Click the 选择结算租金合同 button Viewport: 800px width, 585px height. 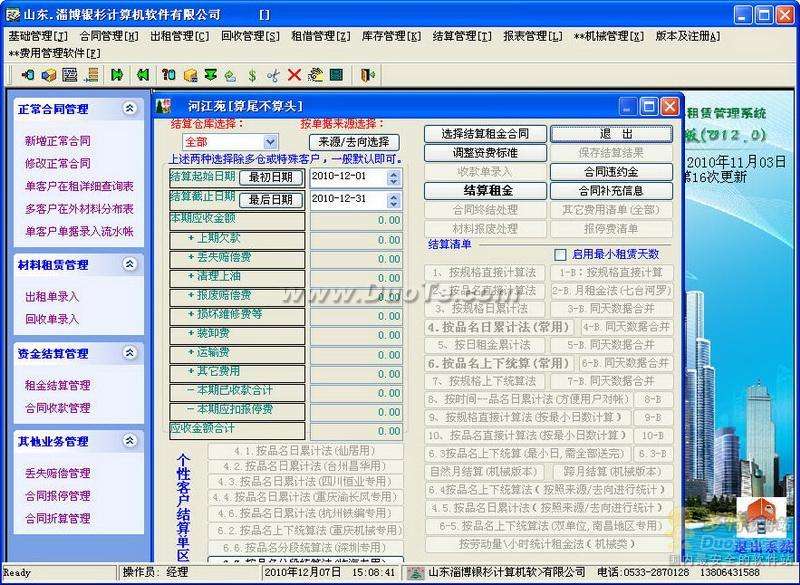[485, 134]
